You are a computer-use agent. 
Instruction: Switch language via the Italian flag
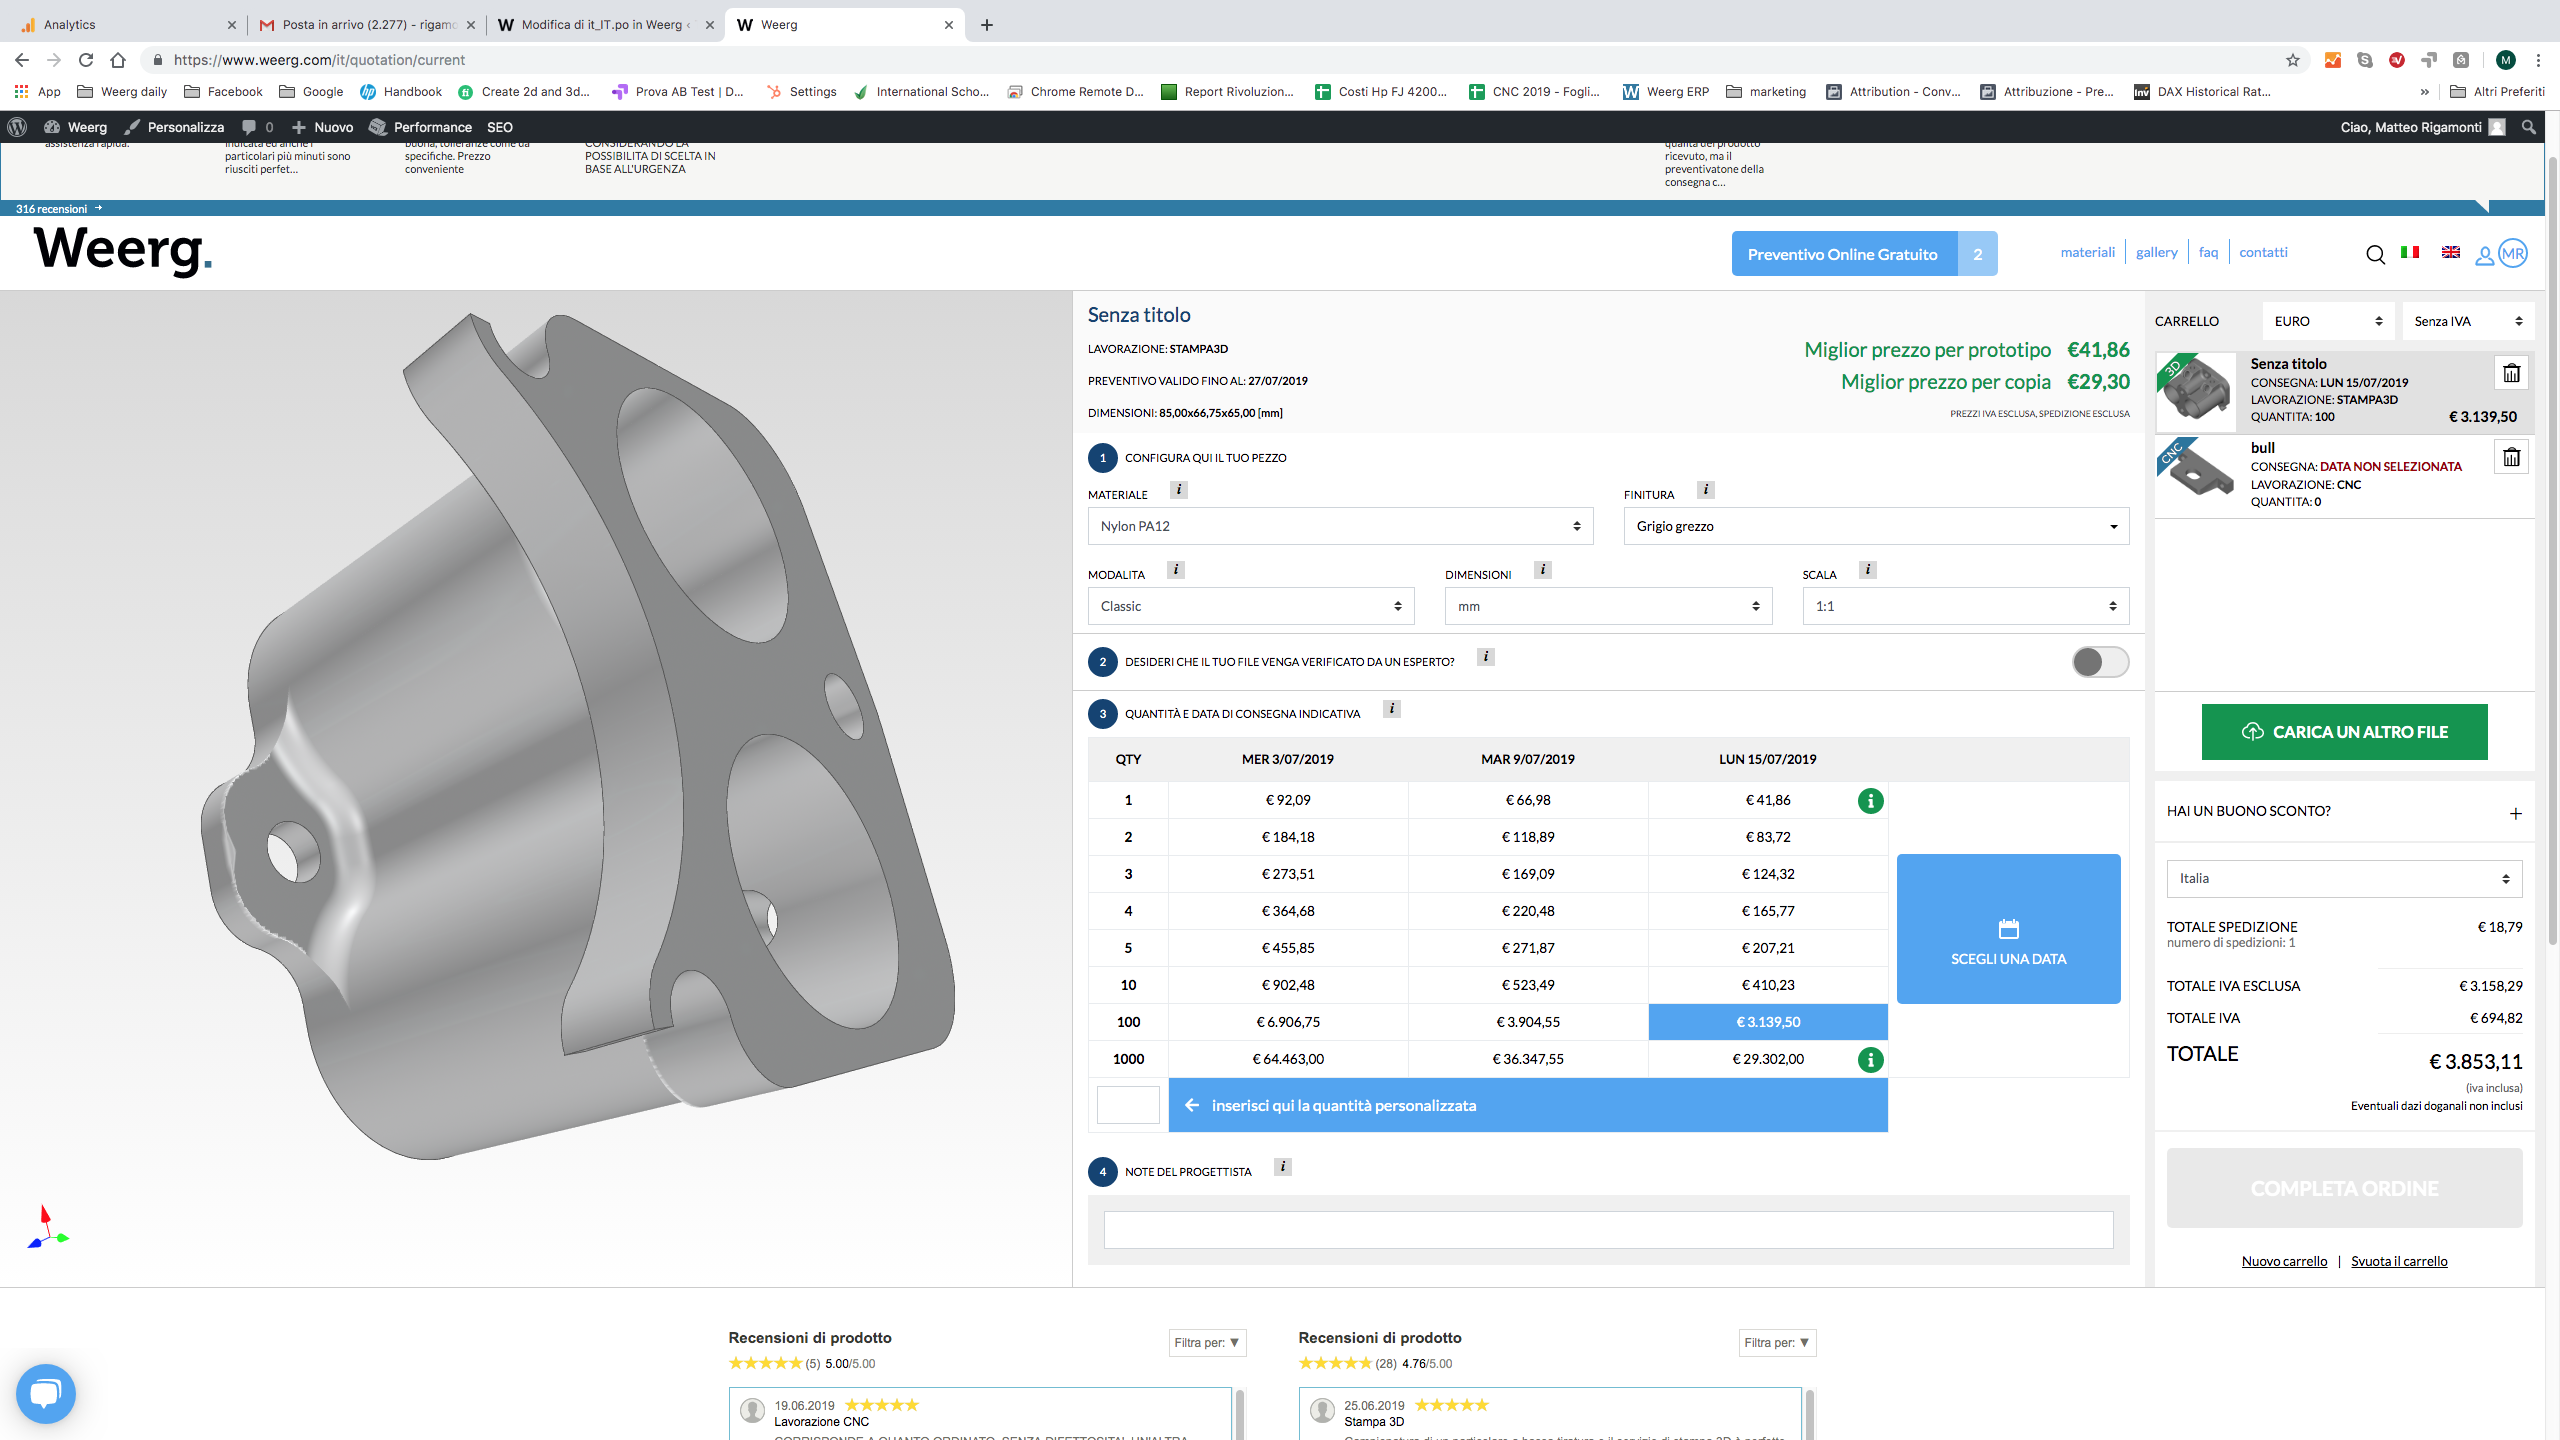(2410, 252)
